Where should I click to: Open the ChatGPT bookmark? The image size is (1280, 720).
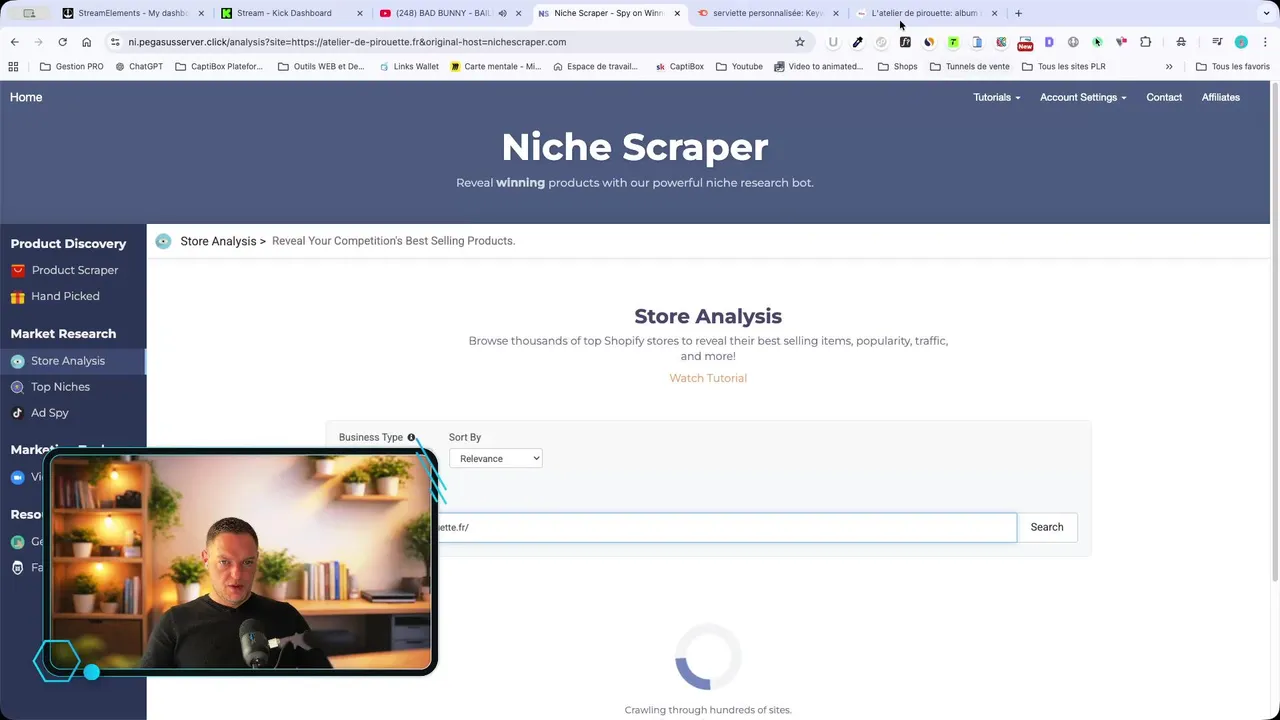(139, 67)
